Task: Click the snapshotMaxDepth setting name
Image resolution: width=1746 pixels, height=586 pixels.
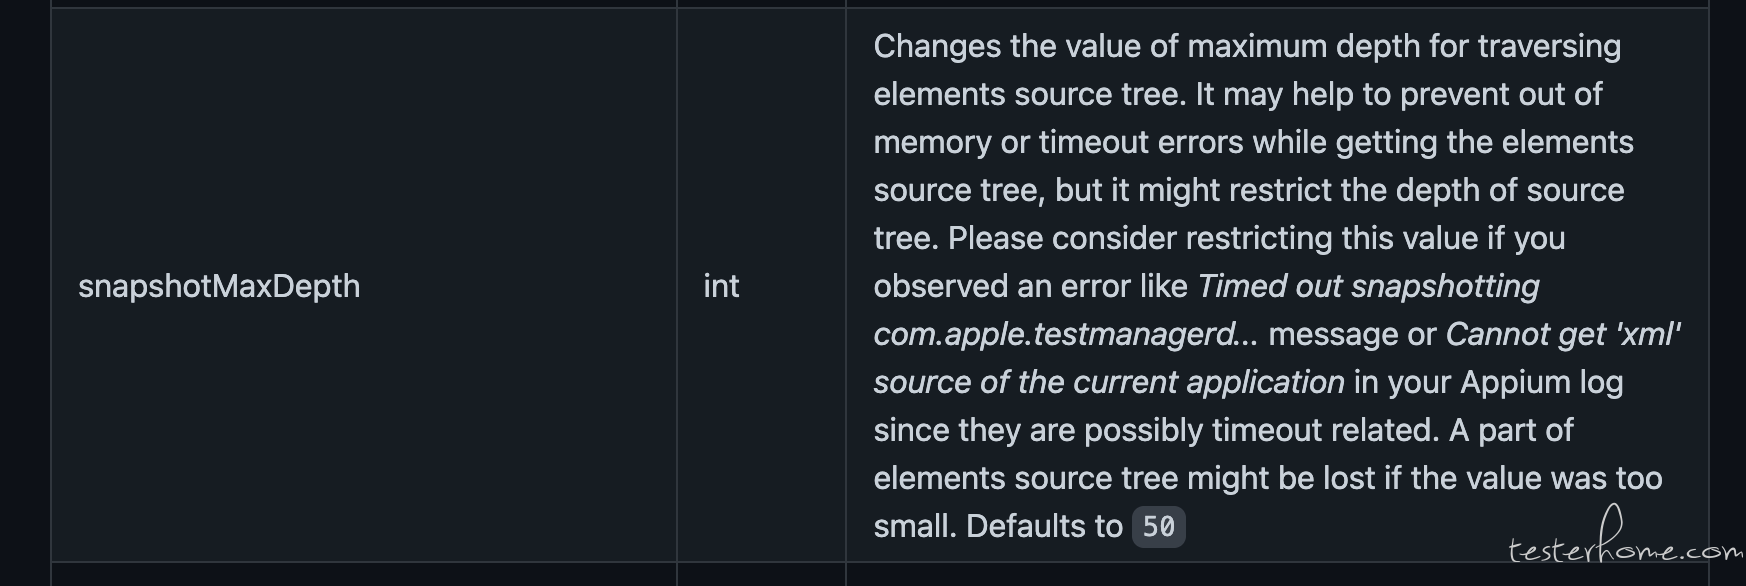Action: 219,286
